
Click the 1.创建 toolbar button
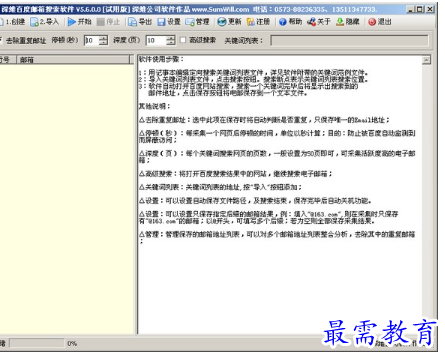coord(13,22)
